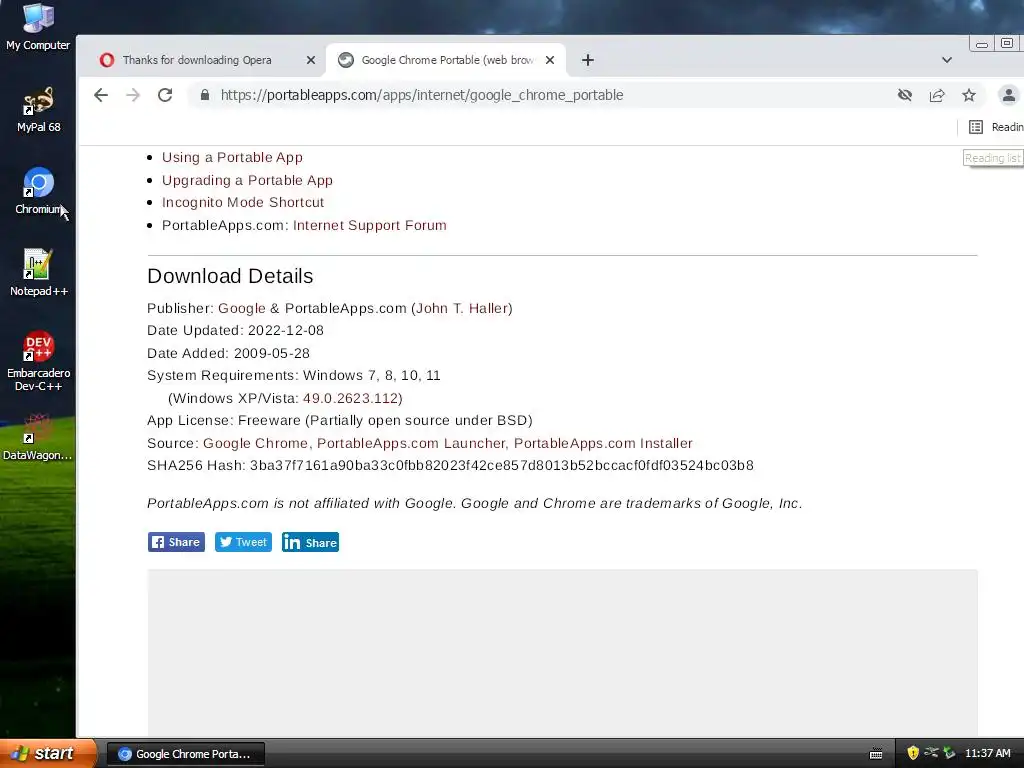Select the My Computer desktop icon

coord(38,27)
